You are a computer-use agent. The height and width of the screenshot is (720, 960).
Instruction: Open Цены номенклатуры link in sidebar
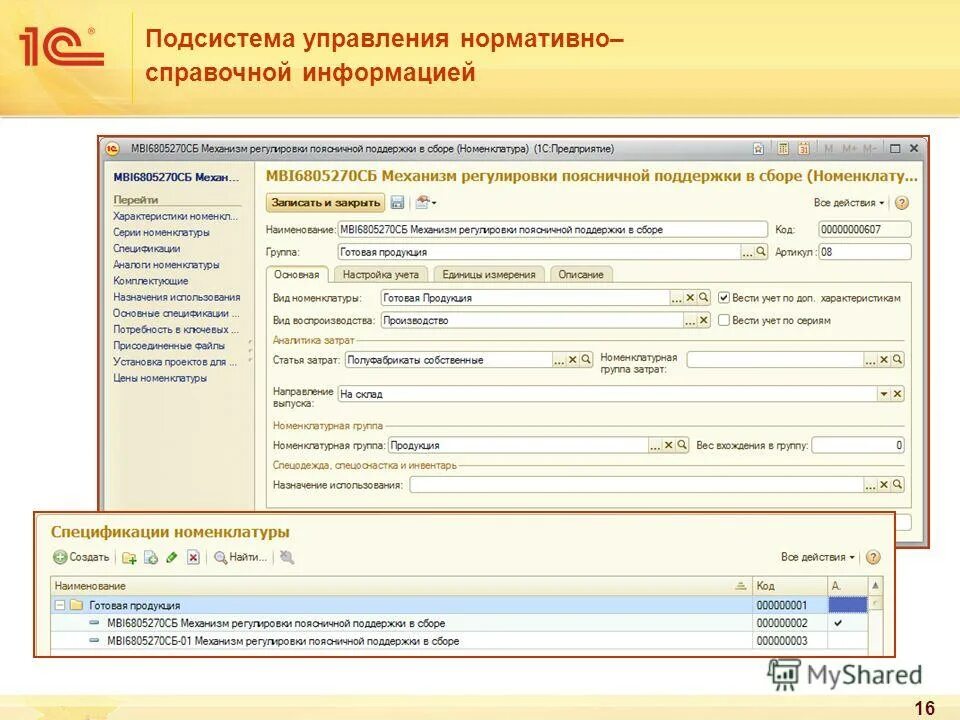(x=160, y=378)
